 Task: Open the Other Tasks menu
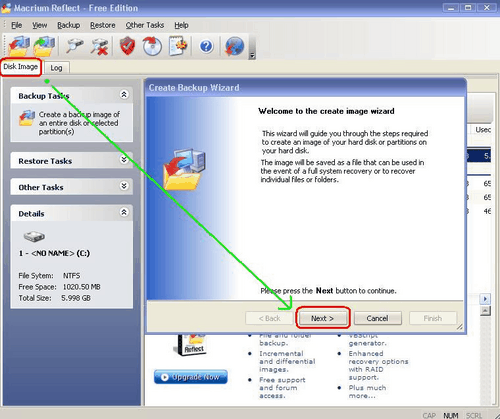pos(145,25)
